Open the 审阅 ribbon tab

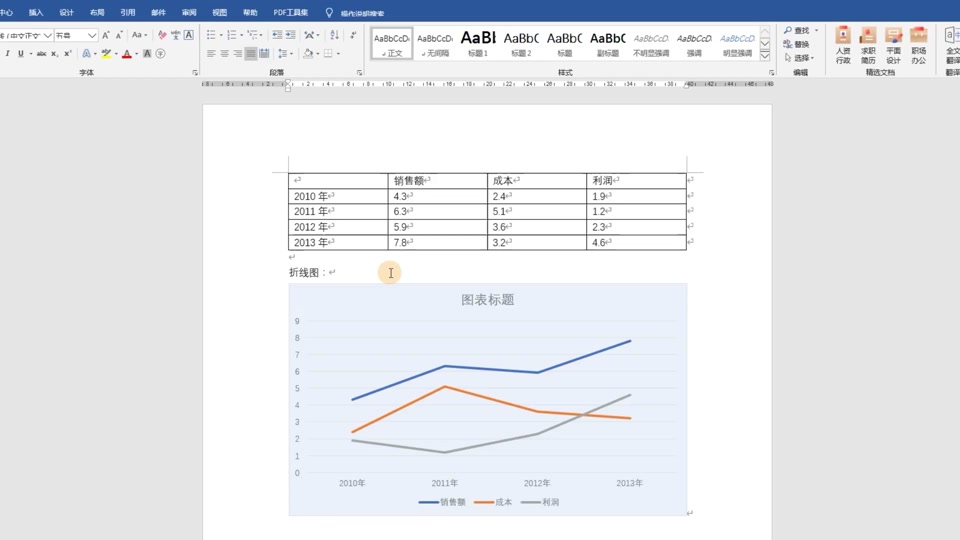(x=189, y=13)
